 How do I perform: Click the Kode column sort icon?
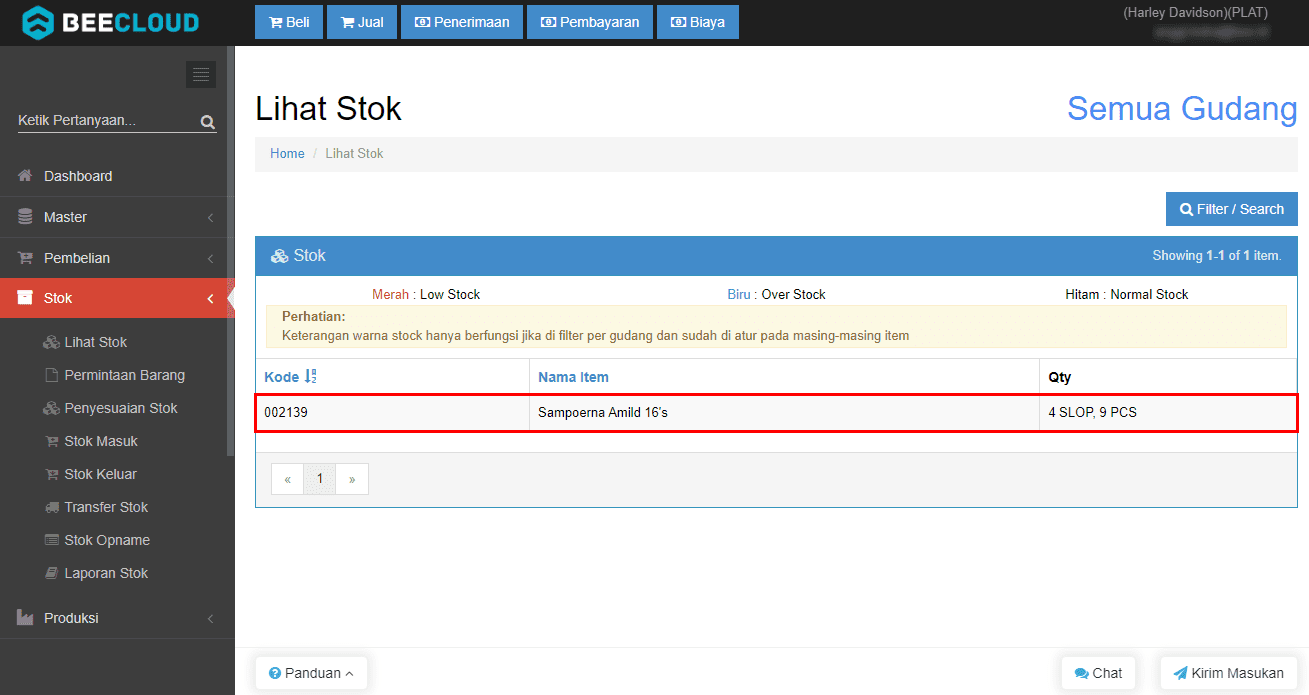coord(310,377)
